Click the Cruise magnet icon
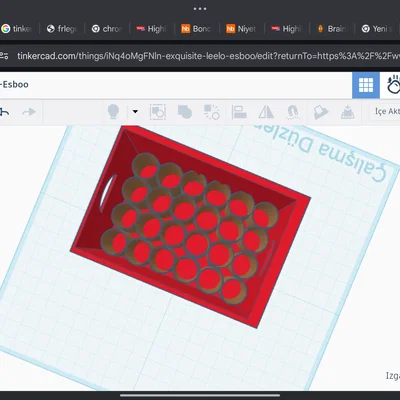This screenshot has height=400, width=400. pyautogui.click(x=293, y=112)
